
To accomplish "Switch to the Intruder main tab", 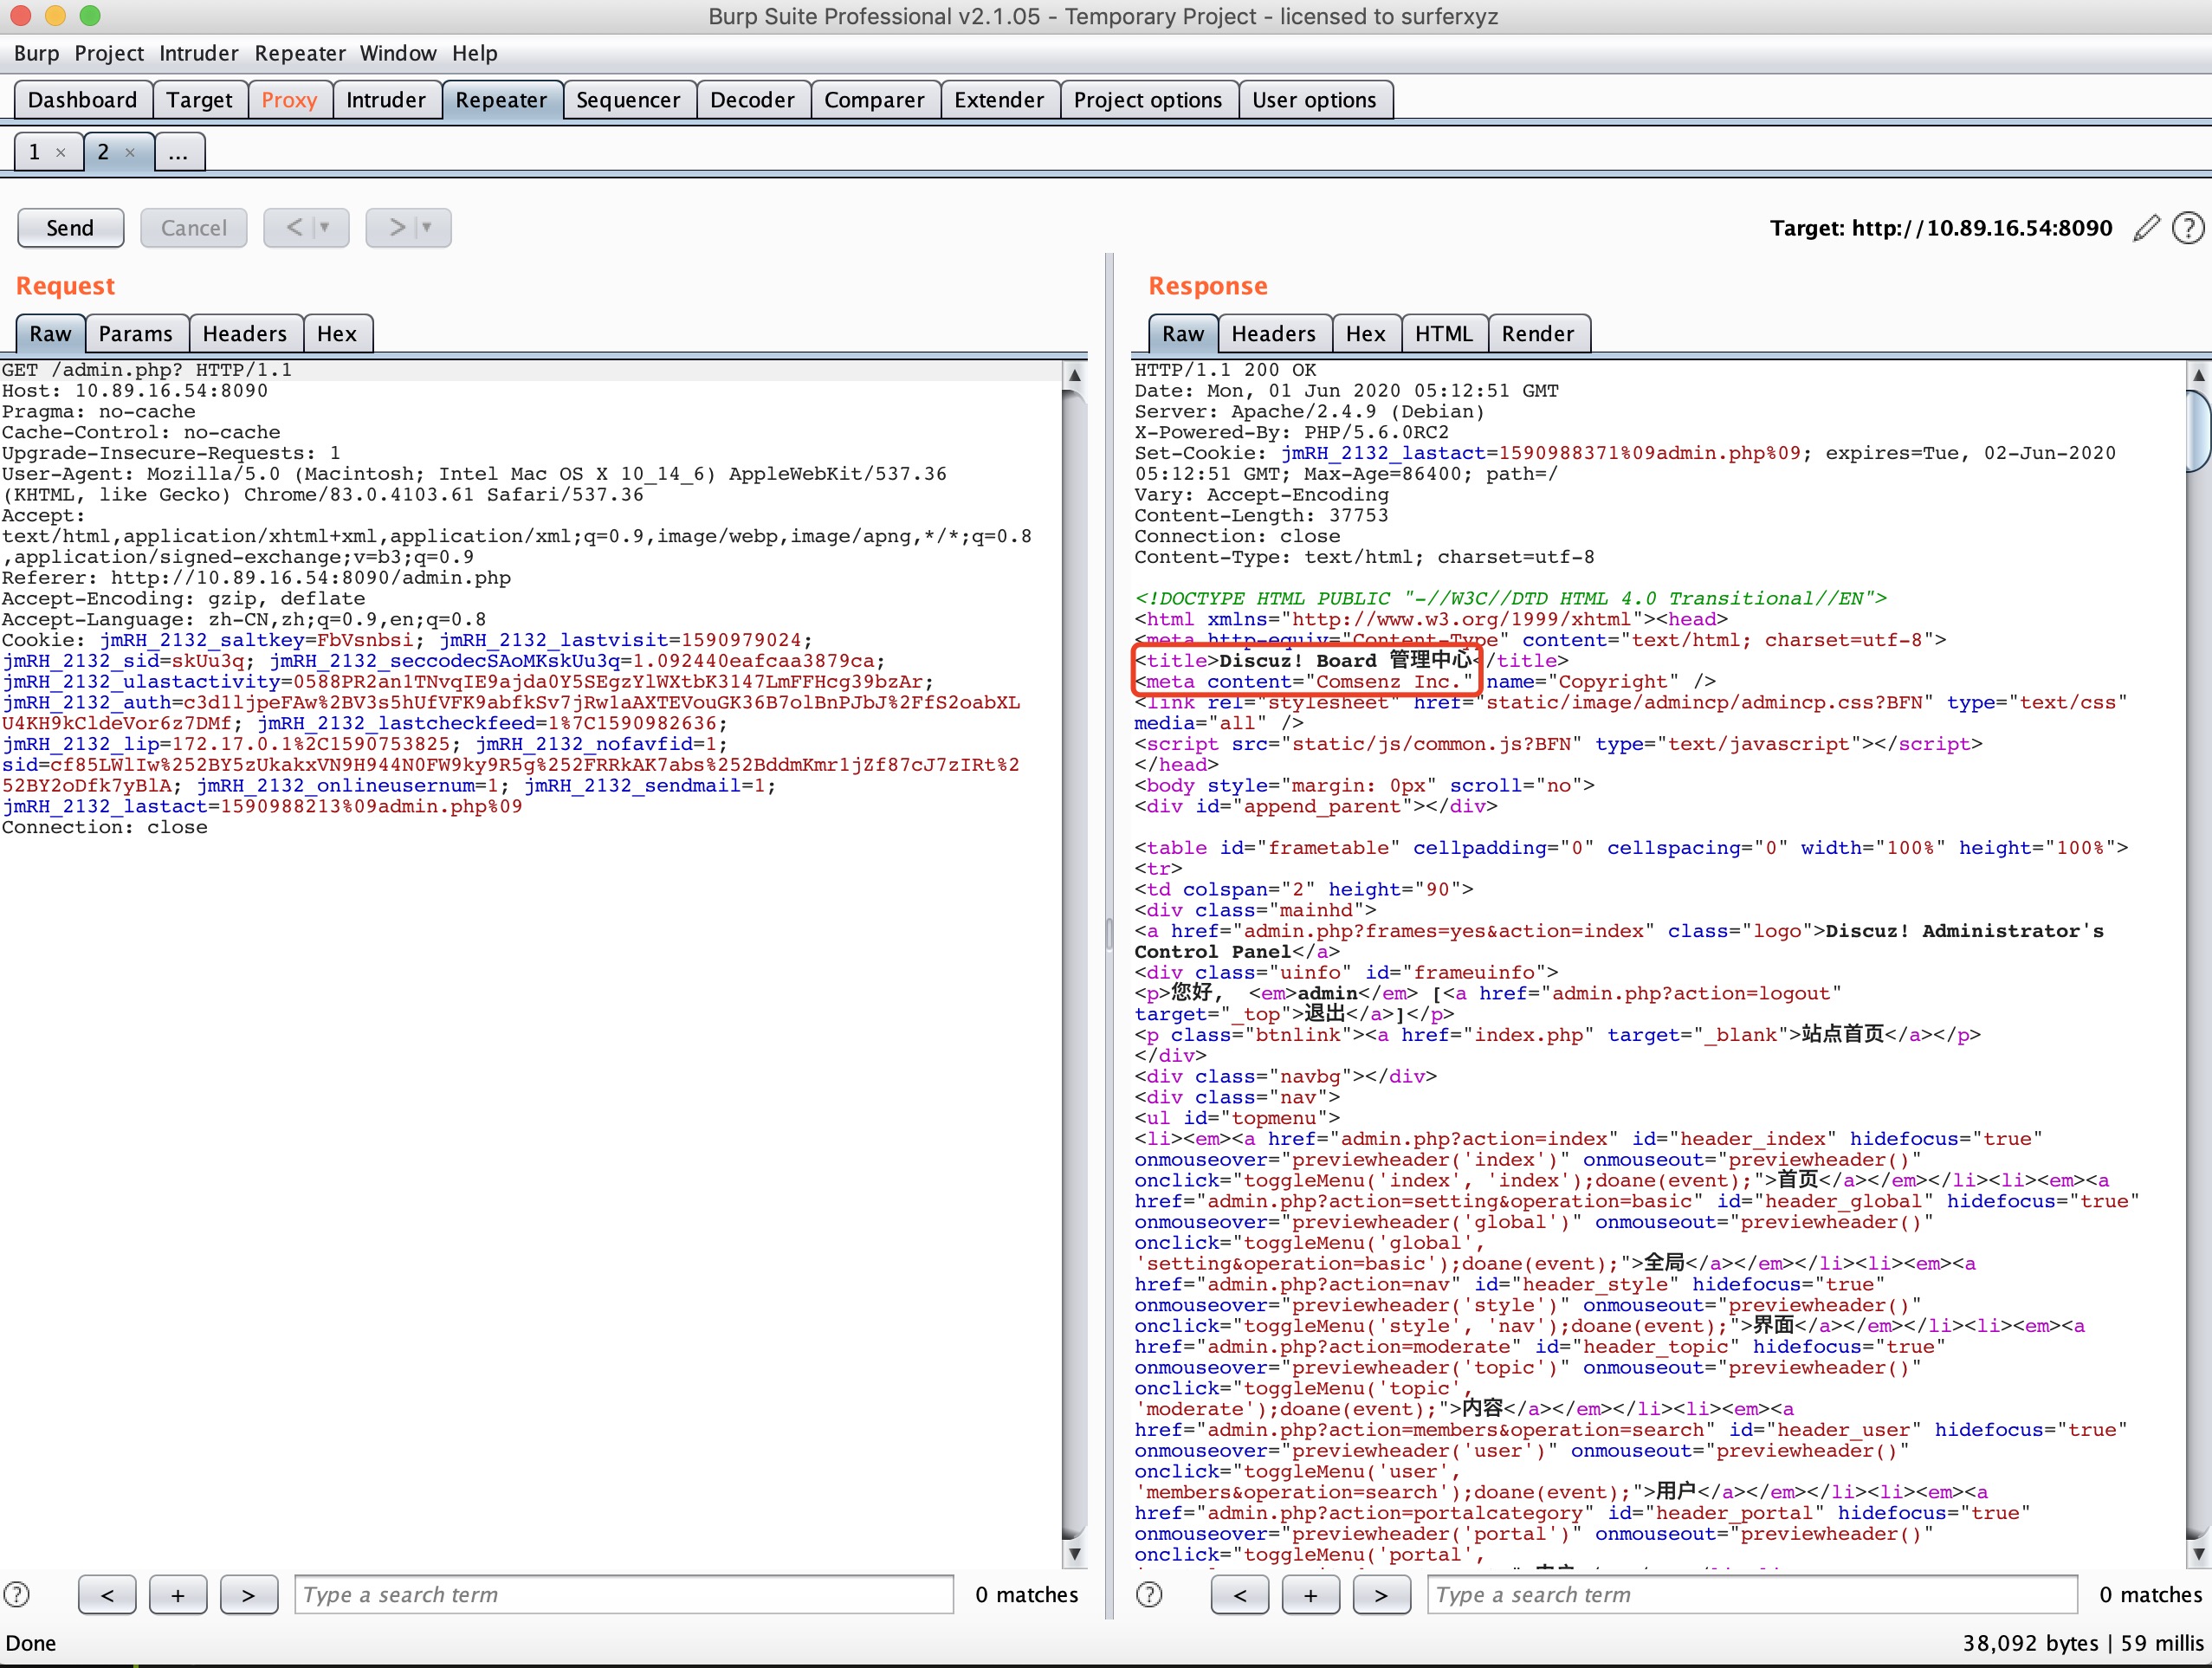I will click(x=385, y=100).
